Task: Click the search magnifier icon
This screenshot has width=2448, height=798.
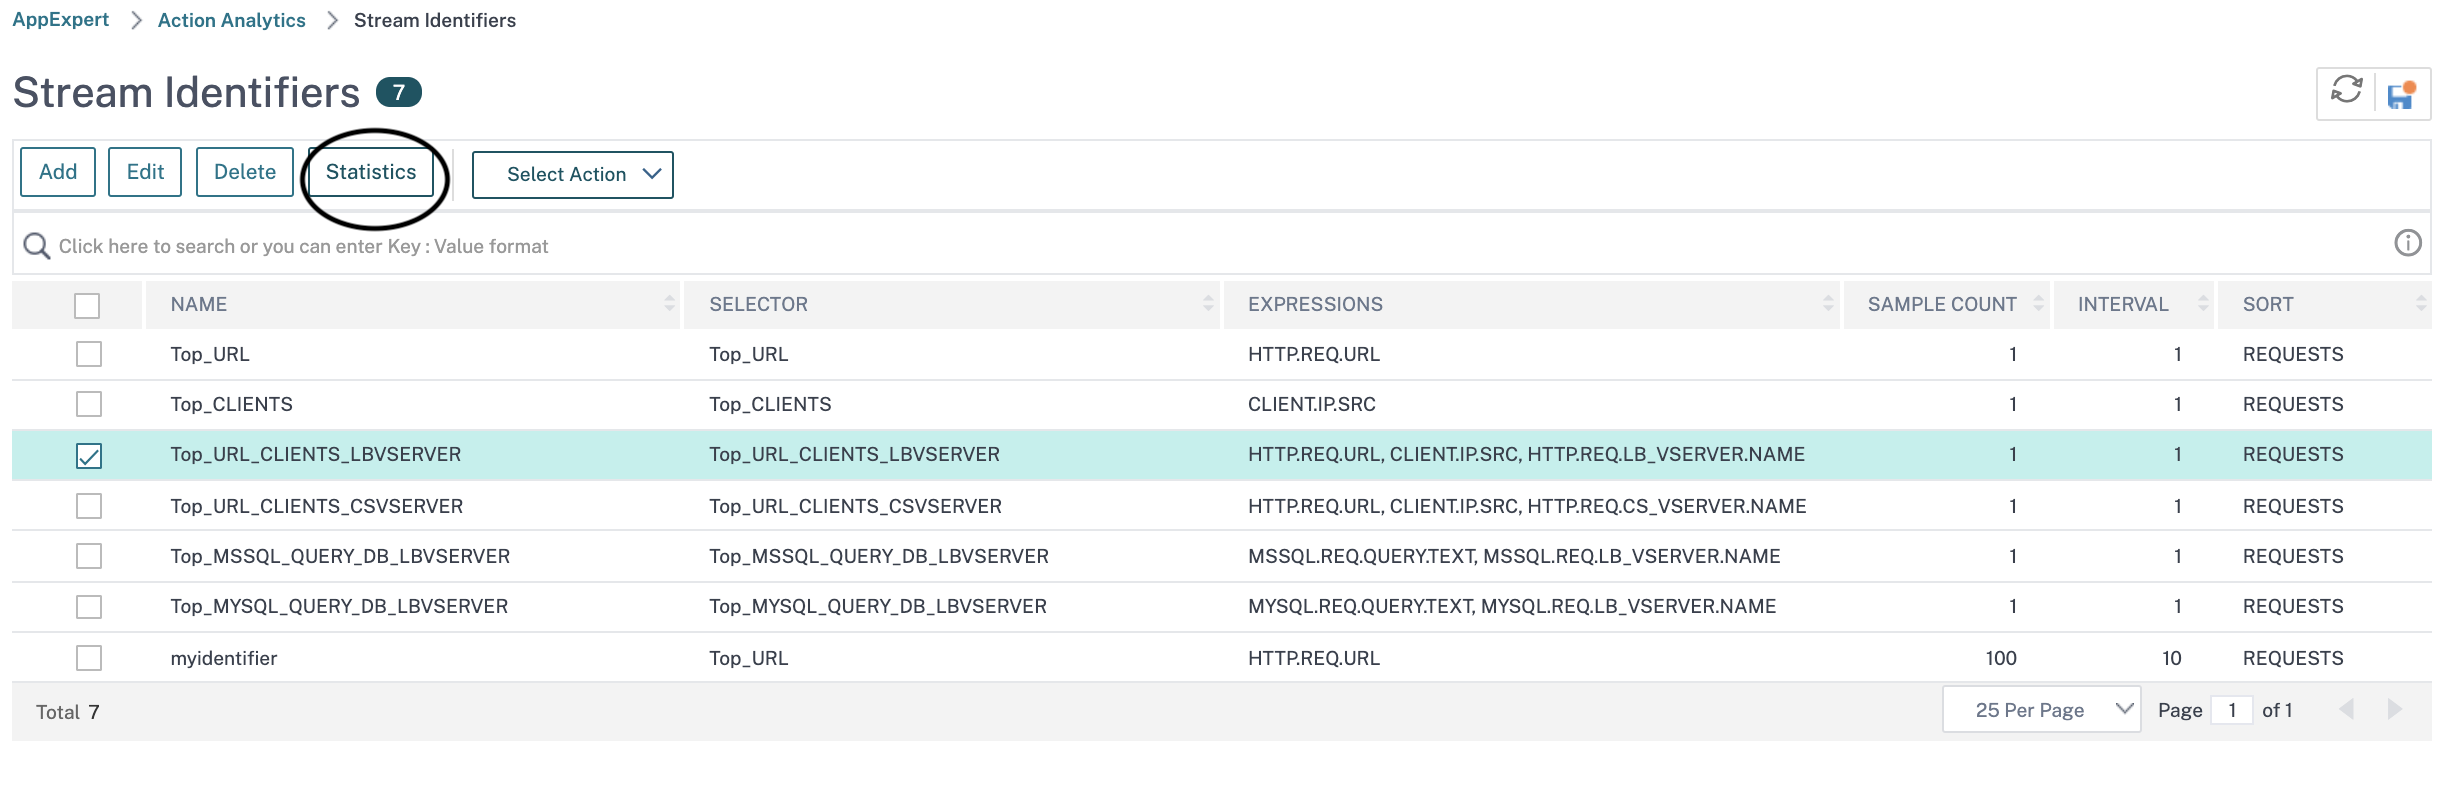Action: 37,246
